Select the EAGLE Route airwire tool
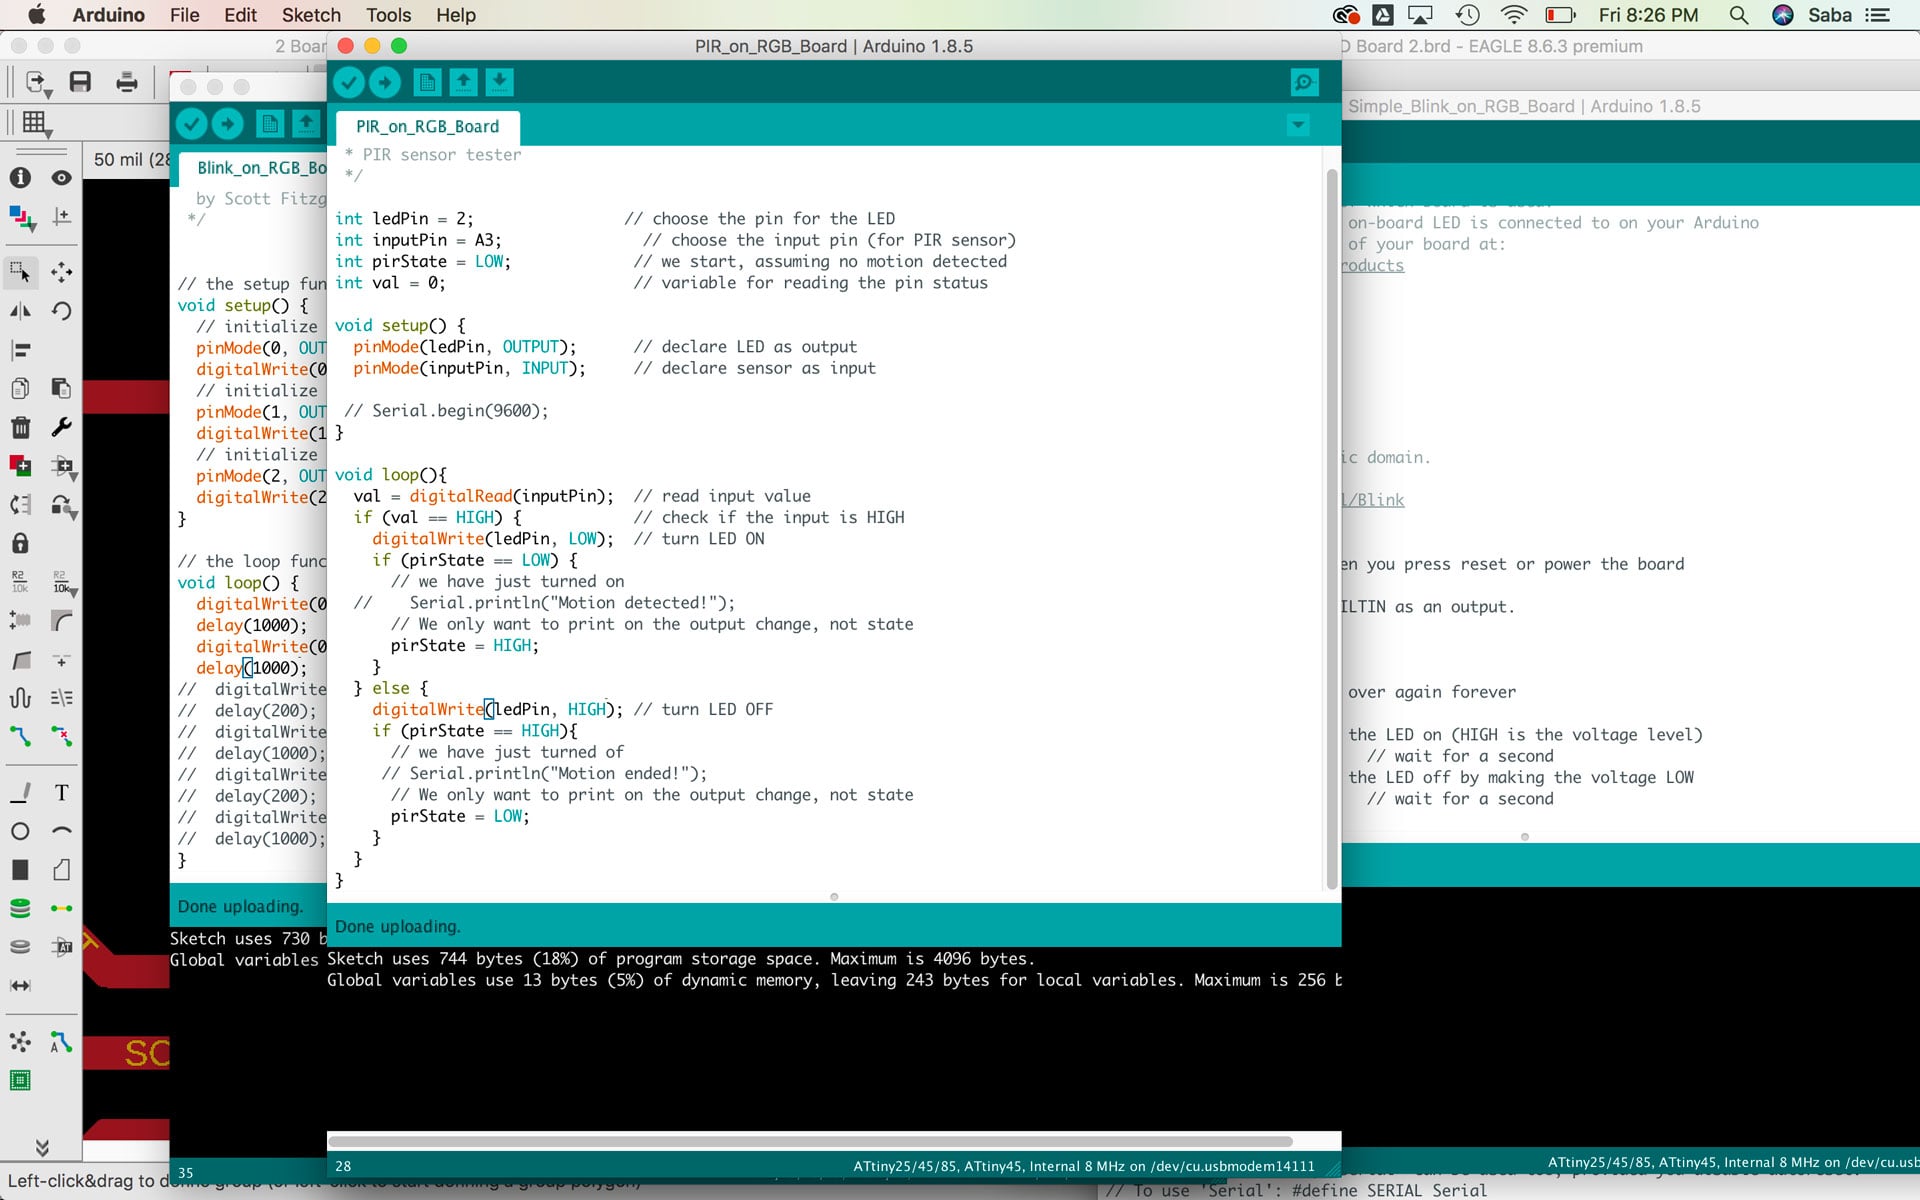 [20, 737]
